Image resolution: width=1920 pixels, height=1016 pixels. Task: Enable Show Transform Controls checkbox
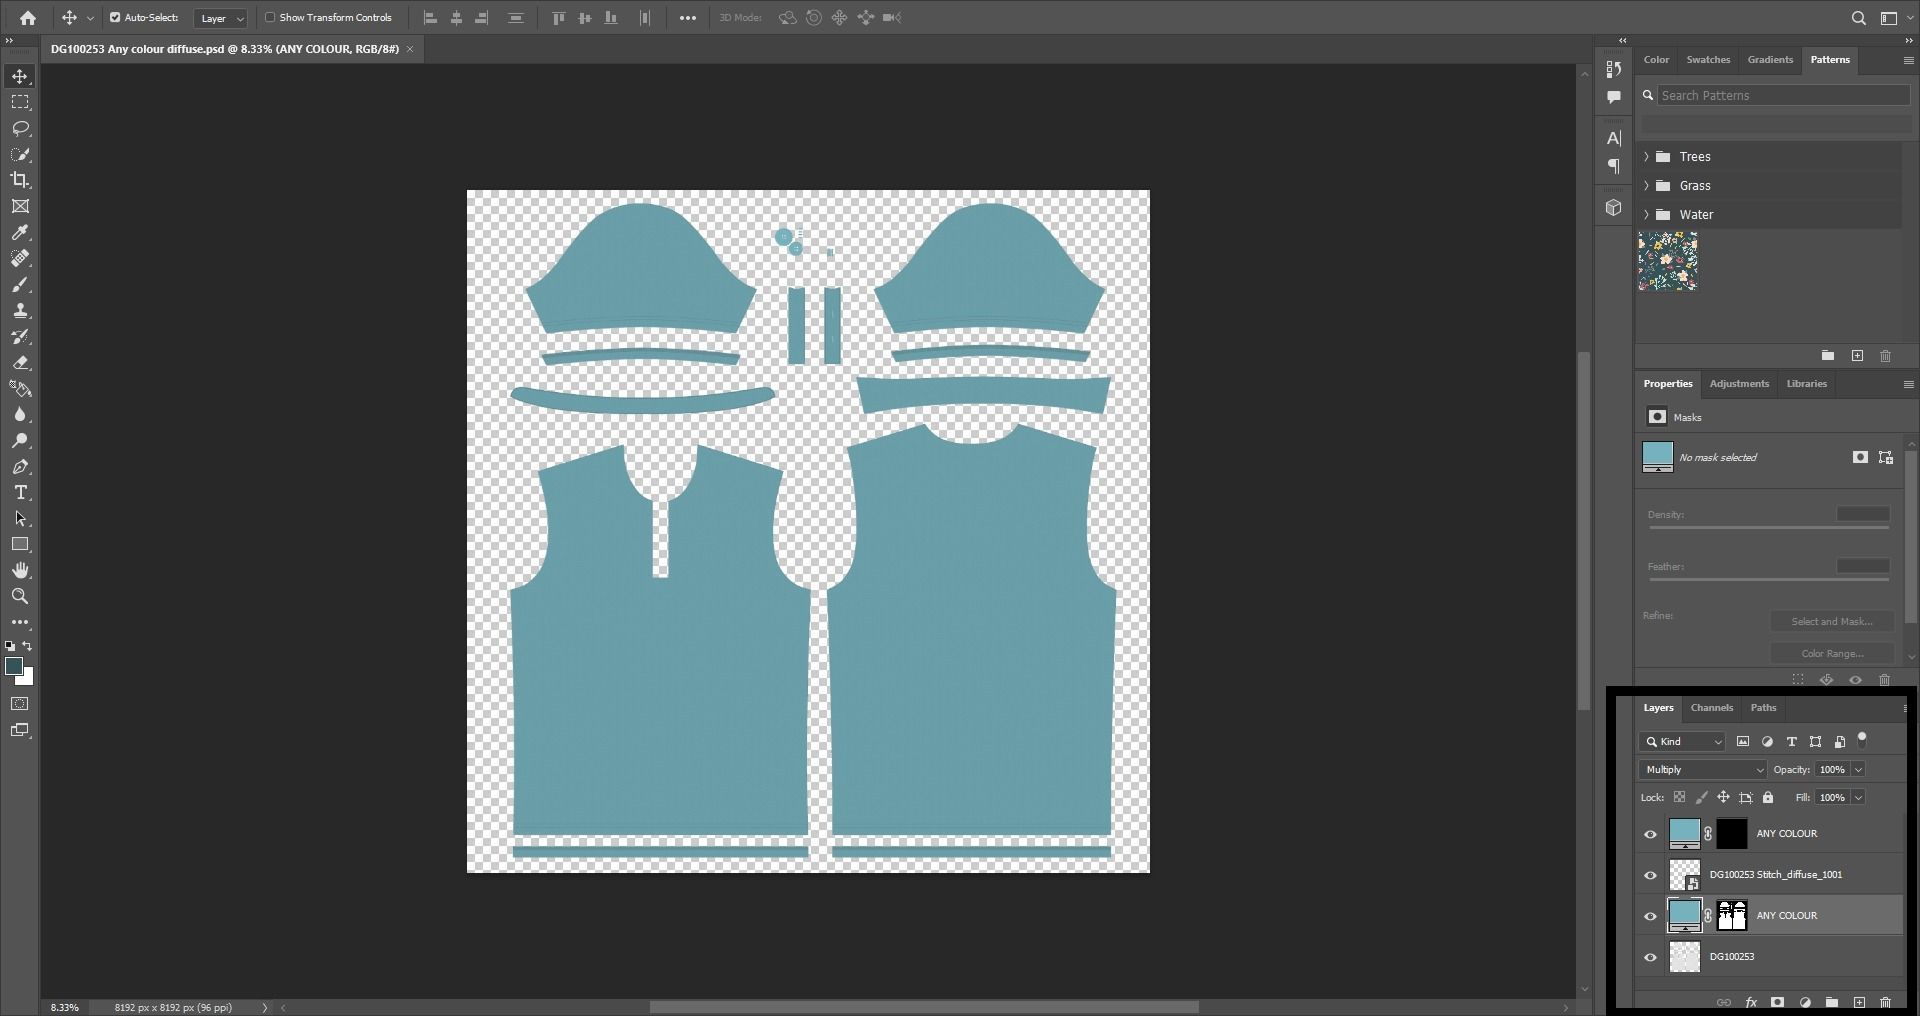click(270, 17)
